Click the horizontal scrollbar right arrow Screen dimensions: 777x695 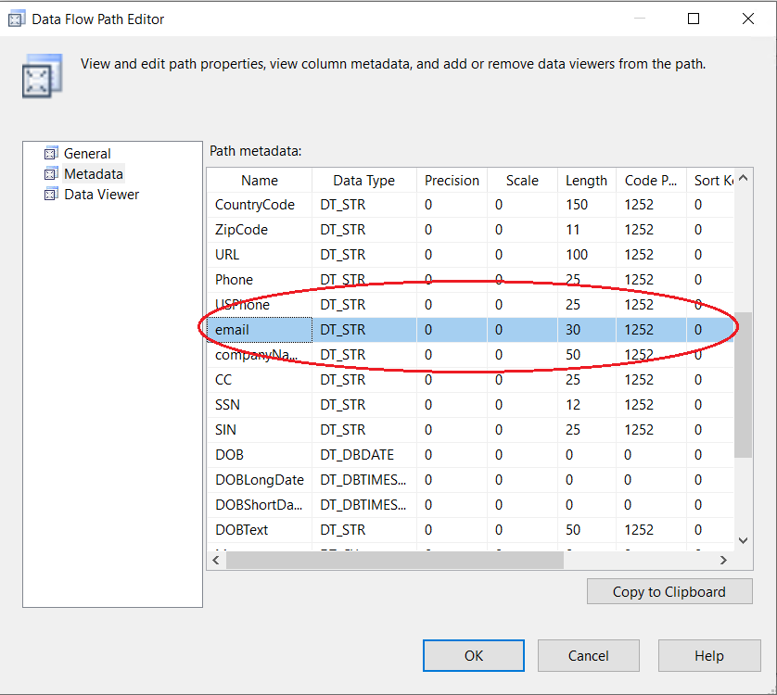(x=724, y=560)
